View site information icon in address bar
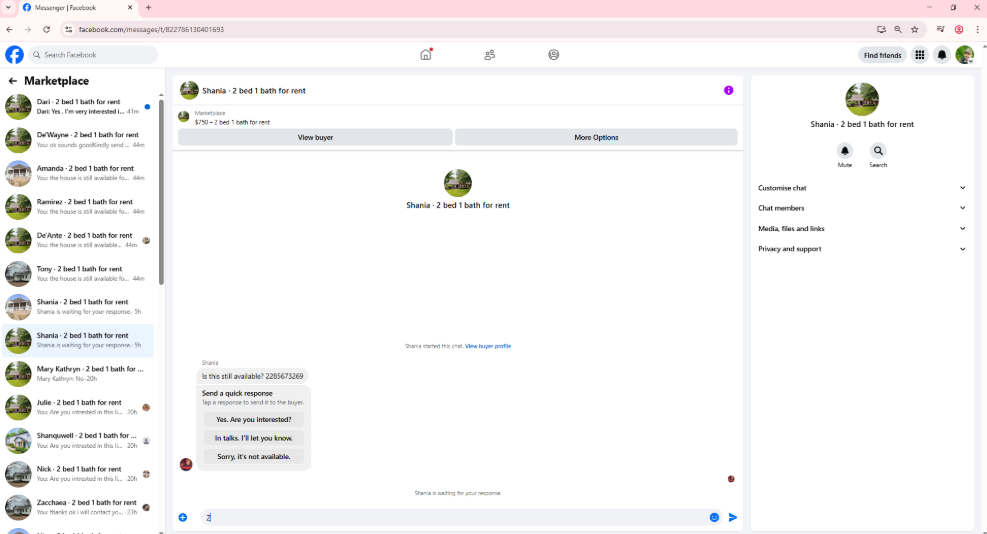The height and width of the screenshot is (534, 987). pos(69,30)
